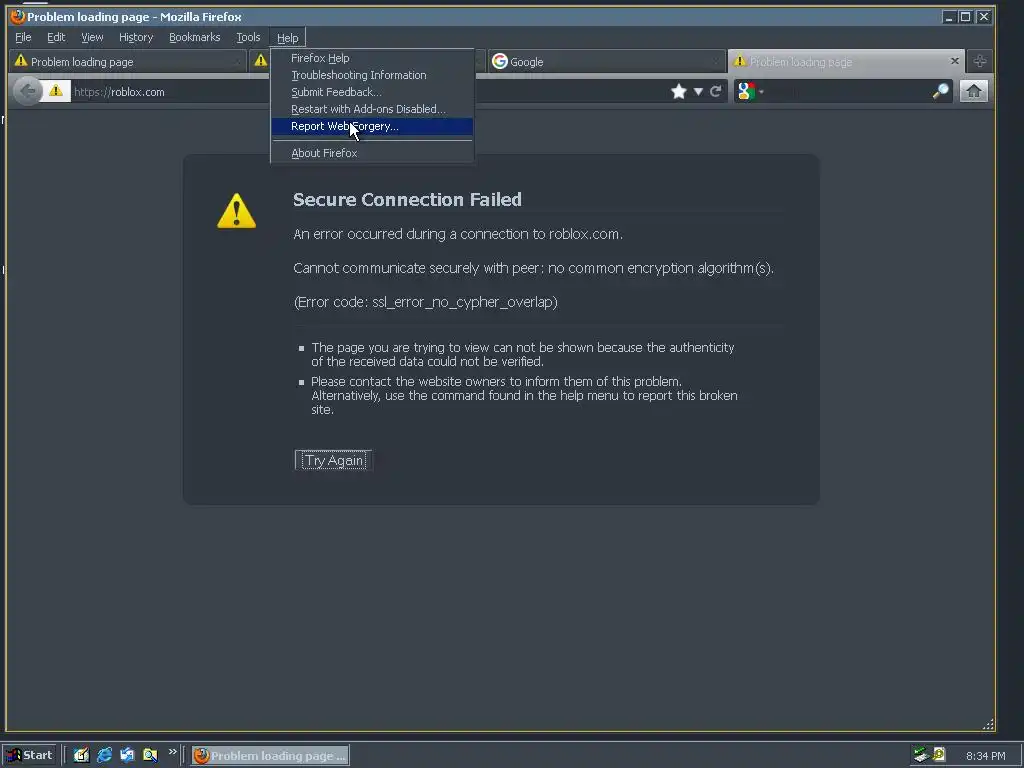Click the 8:34 PM clock
The width and height of the screenshot is (1024, 768).
985,756
